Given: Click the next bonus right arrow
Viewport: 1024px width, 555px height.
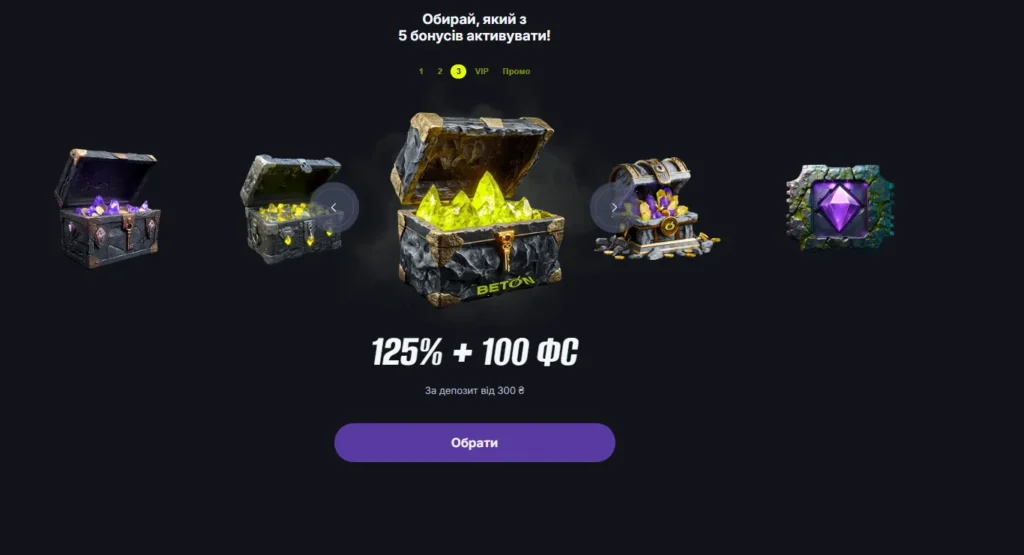Looking at the screenshot, I should point(613,207).
